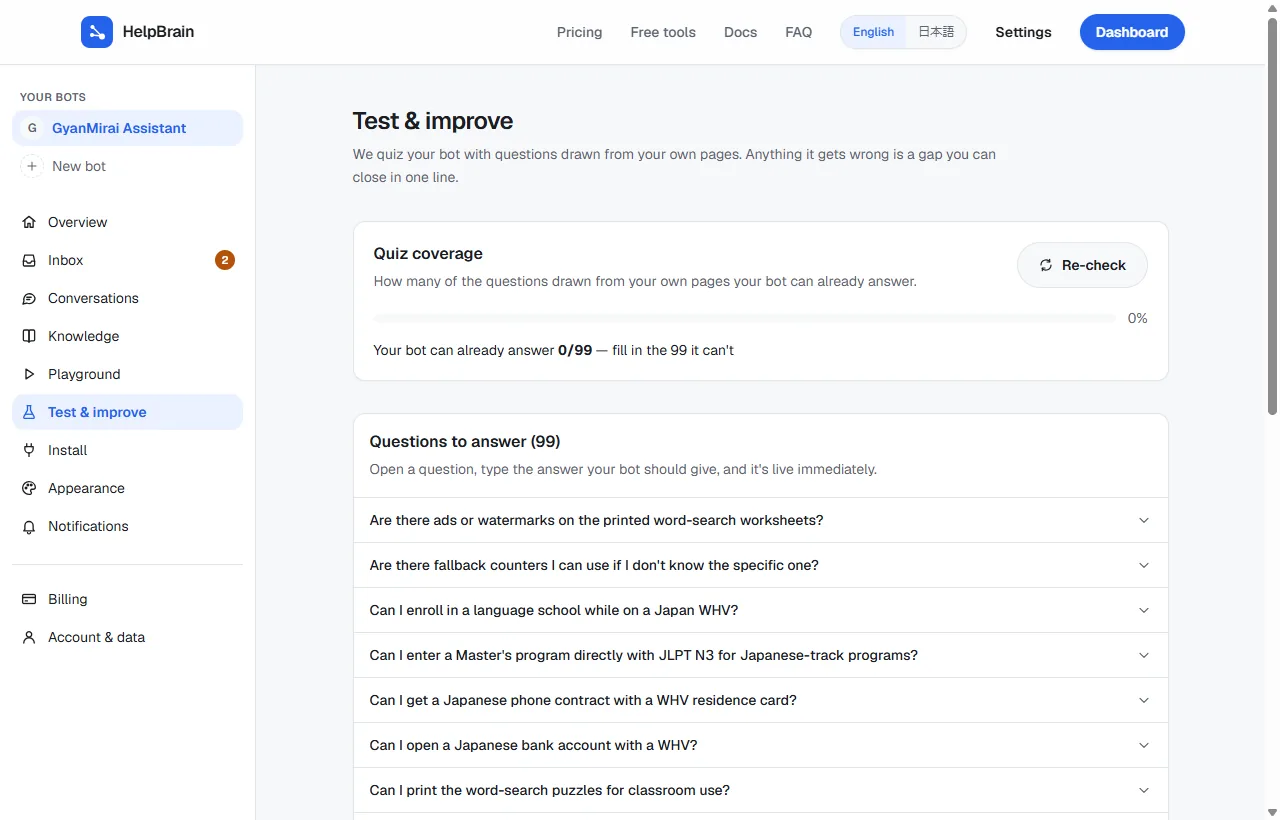
Task: Click the Test & improve flask icon
Action: [x=29, y=412]
